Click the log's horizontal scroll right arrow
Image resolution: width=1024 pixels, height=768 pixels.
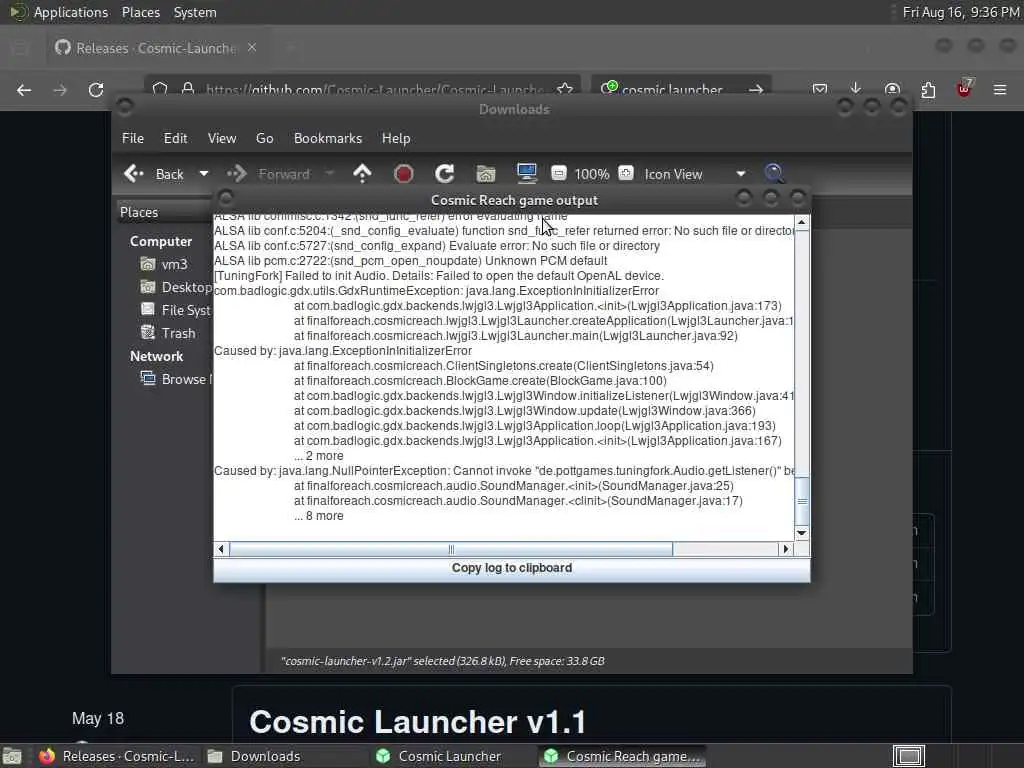(x=786, y=549)
